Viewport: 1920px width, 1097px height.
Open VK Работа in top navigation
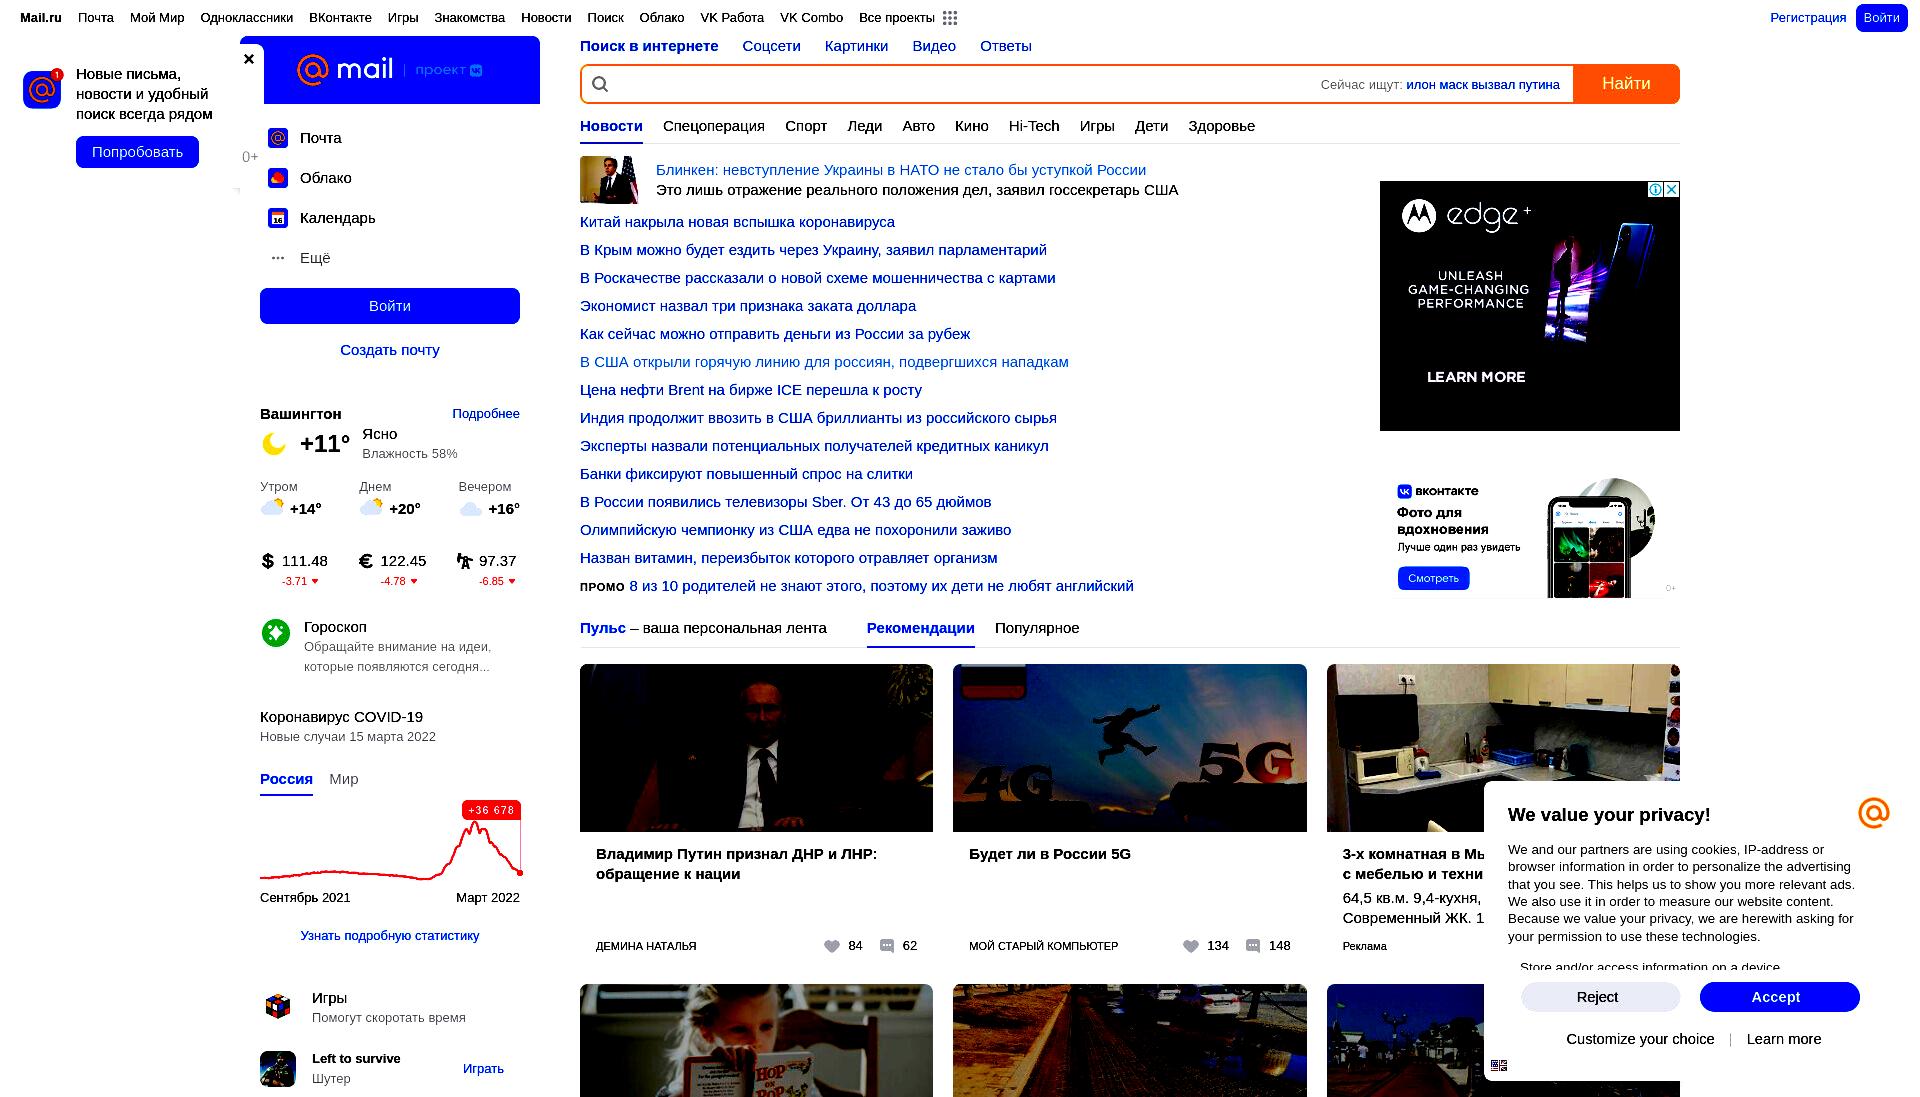point(732,18)
